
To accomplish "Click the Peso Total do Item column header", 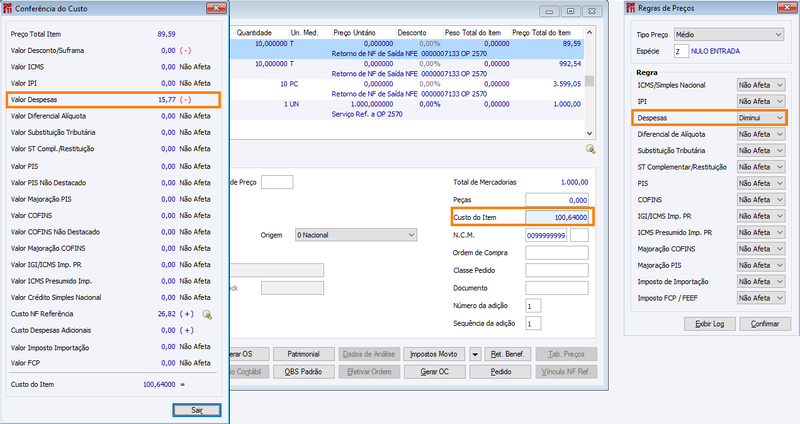I will tap(477, 32).
